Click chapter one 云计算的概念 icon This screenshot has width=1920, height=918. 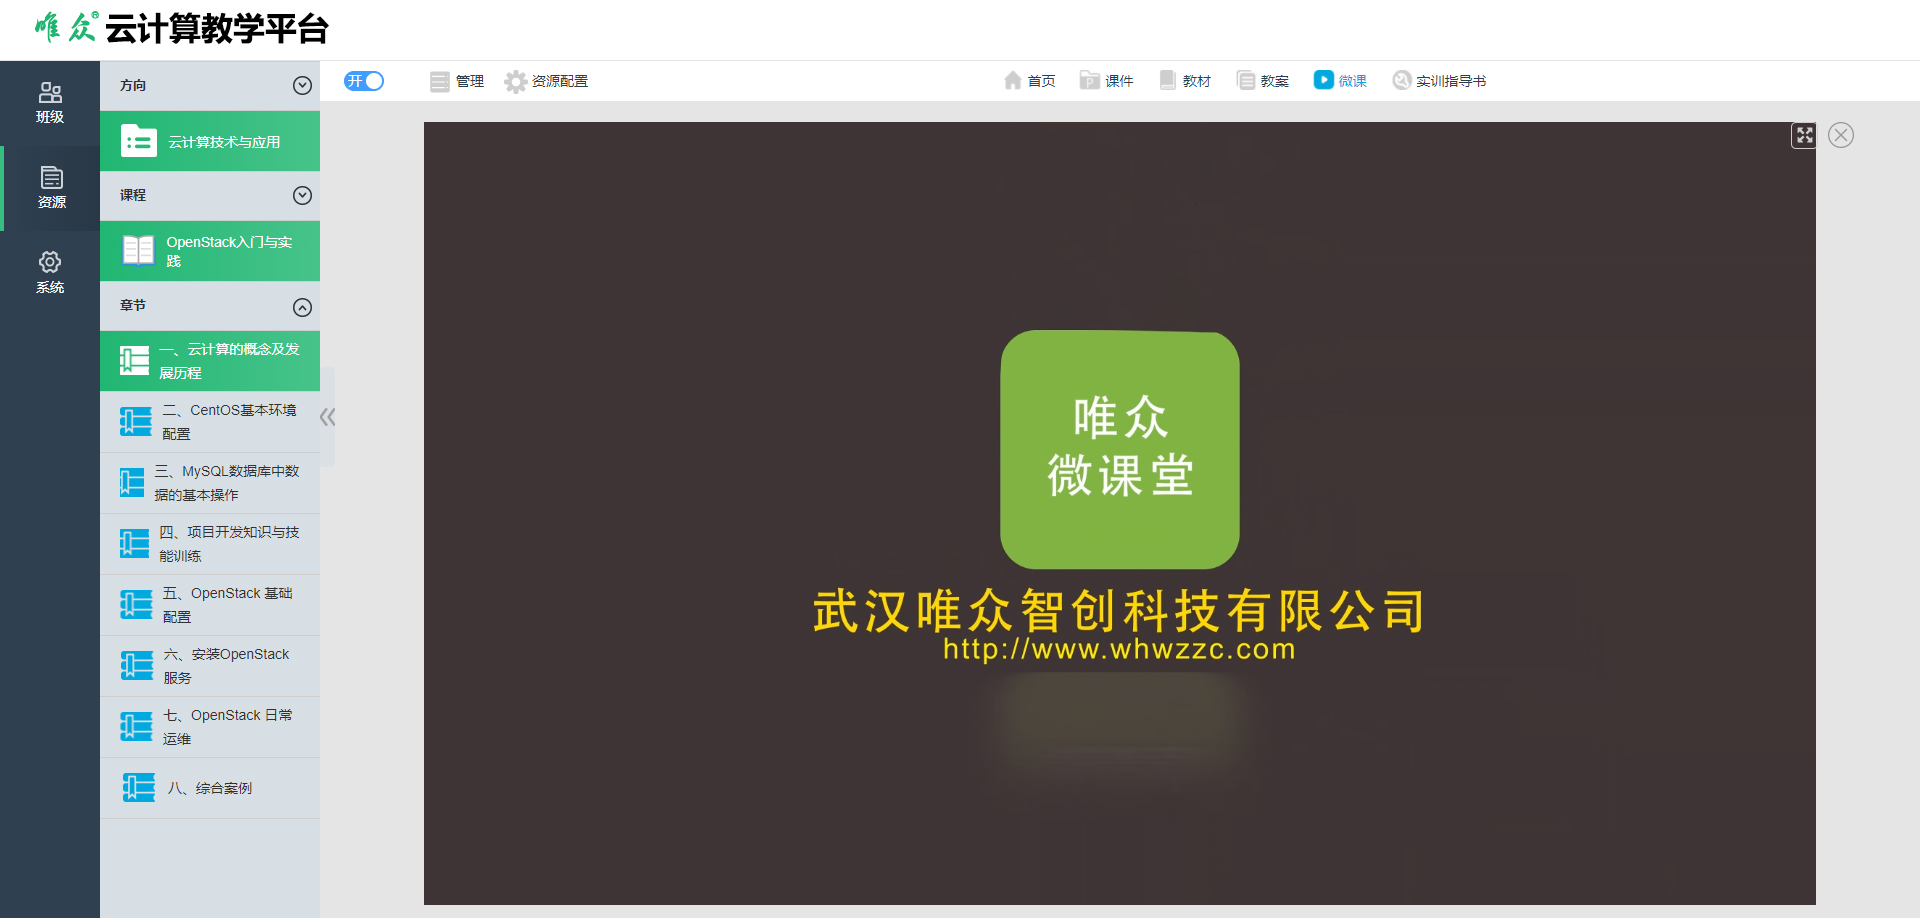click(134, 360)
